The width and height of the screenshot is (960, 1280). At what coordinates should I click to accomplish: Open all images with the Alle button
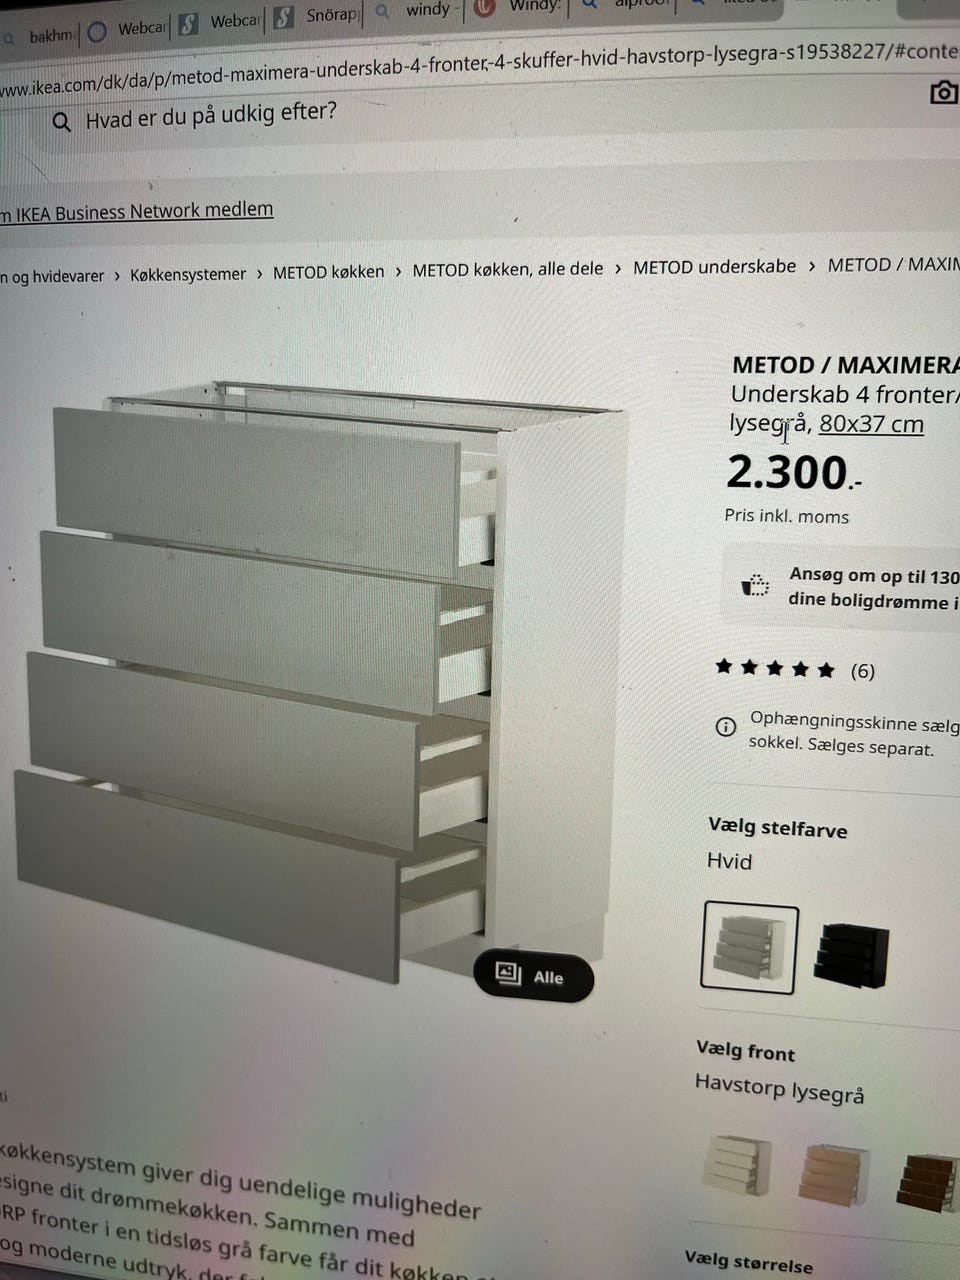point(533,975)
